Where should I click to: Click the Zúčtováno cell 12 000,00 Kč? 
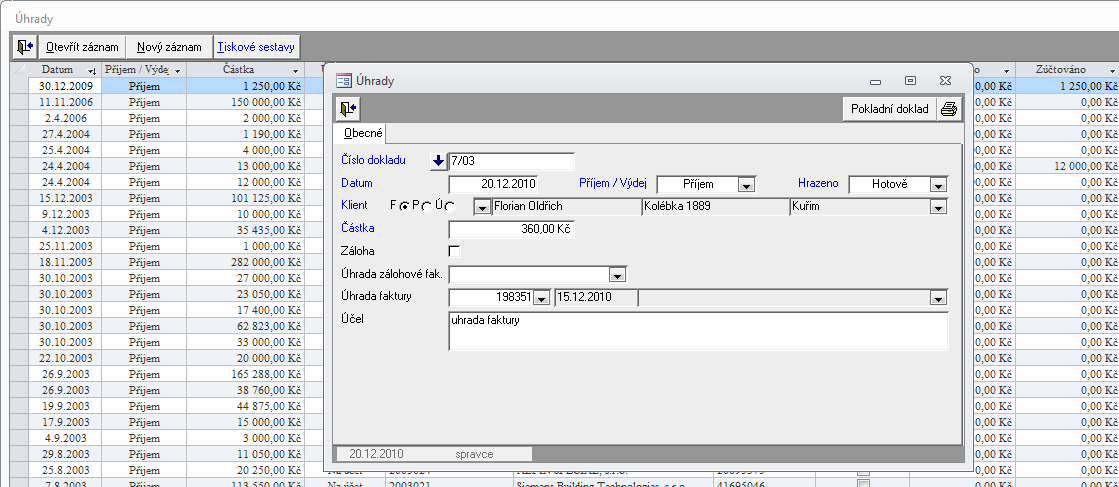pyautogui.click(x=1067, y=166)
